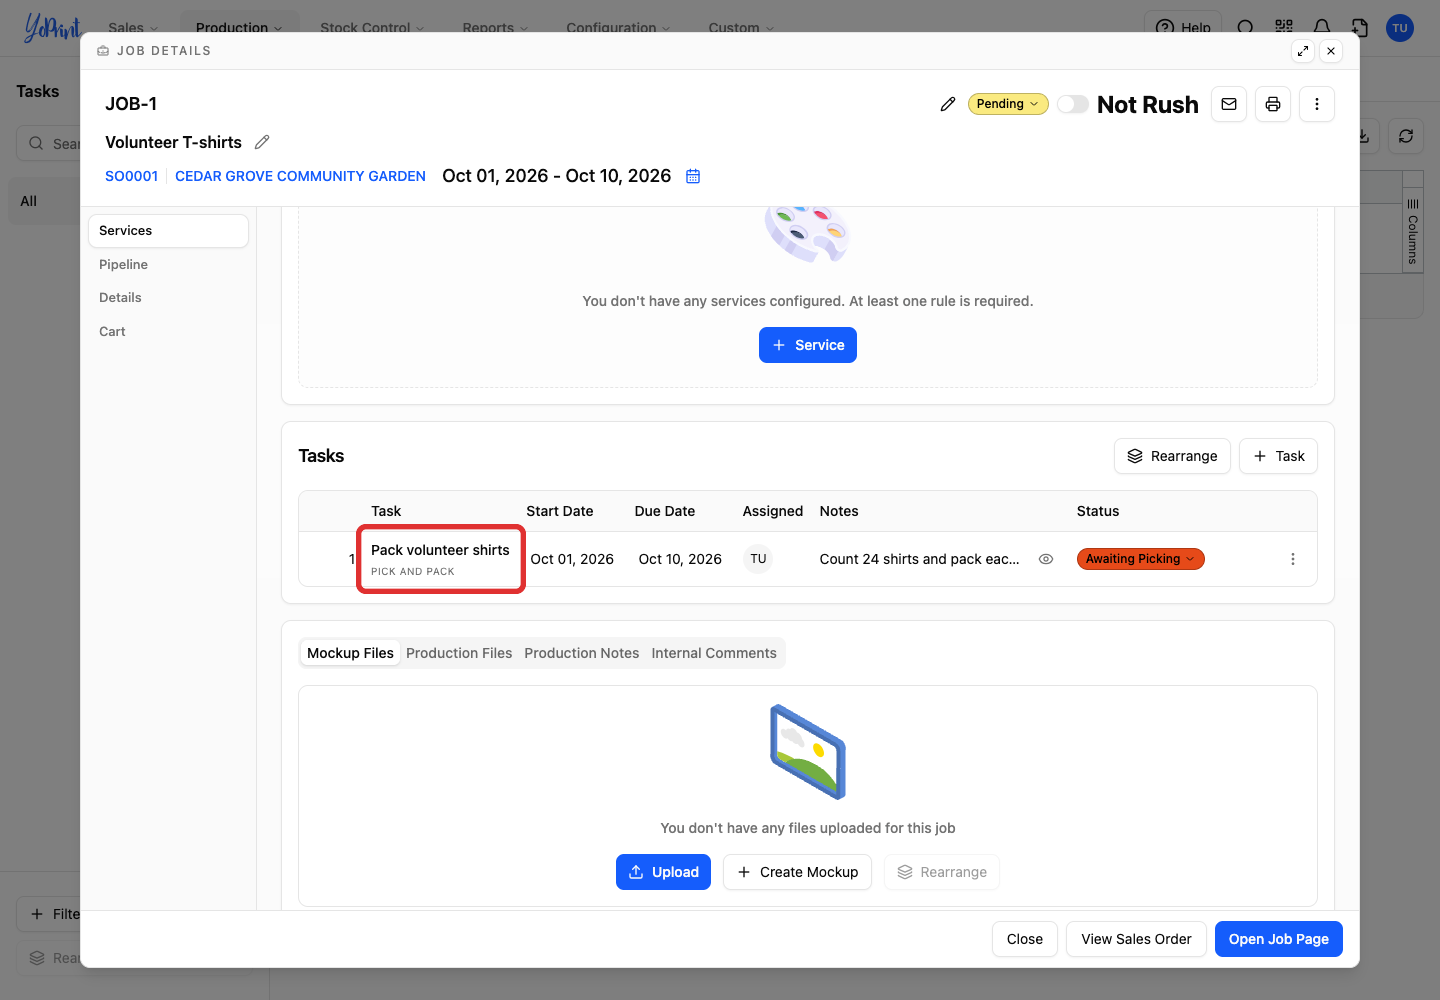Change Awaiting Picking task status
The height and width of the screenshot is (1000, 1440).
1140,559
